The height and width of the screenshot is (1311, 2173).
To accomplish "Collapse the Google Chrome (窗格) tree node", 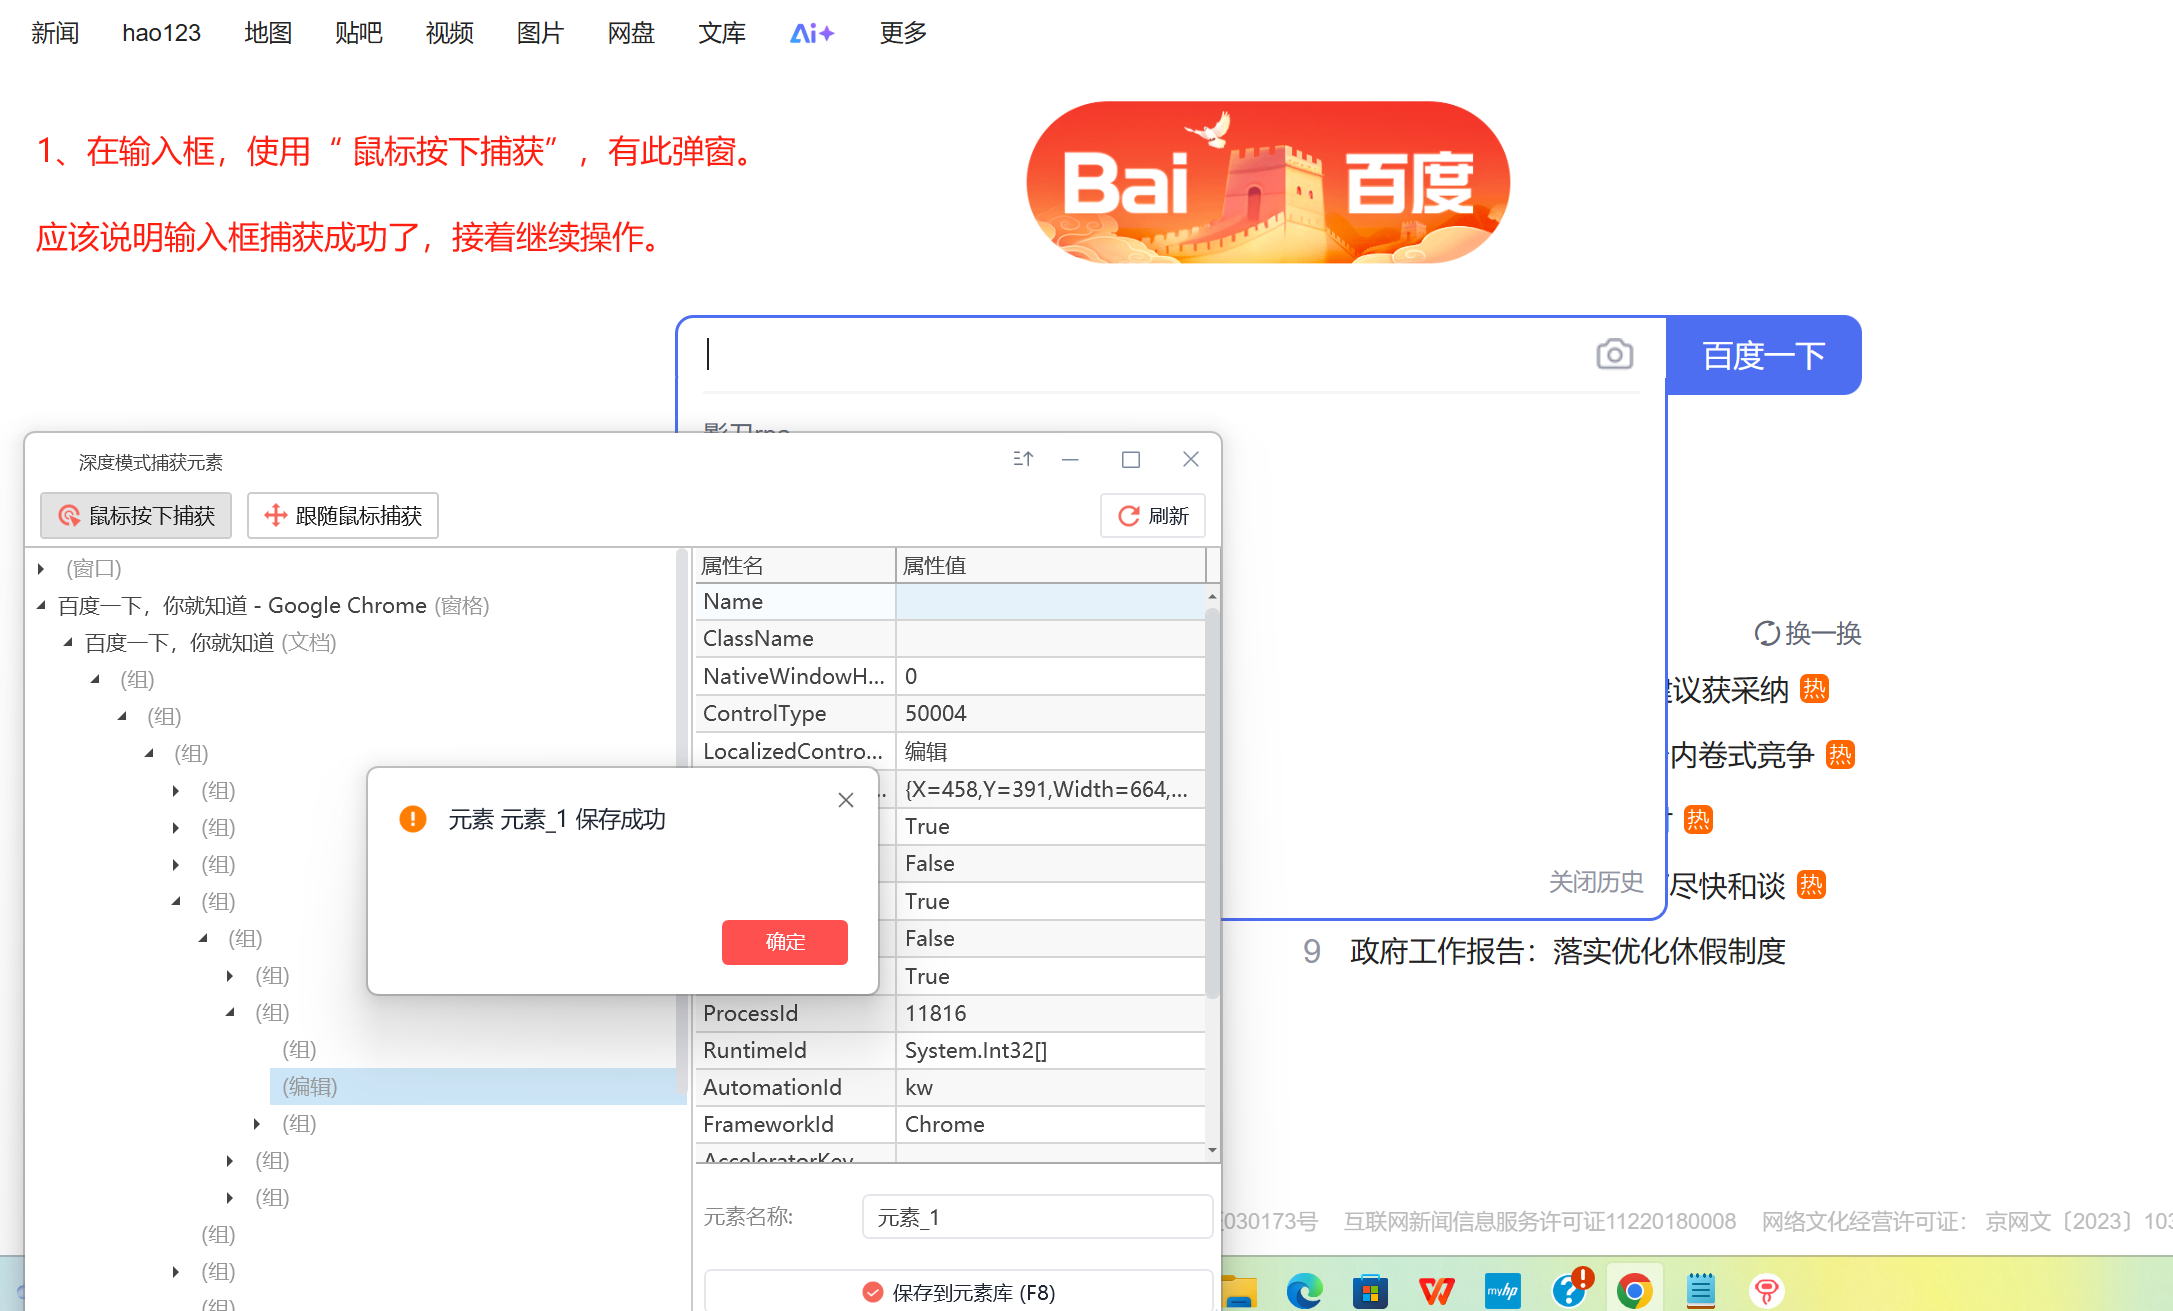I will pos(41,605).
